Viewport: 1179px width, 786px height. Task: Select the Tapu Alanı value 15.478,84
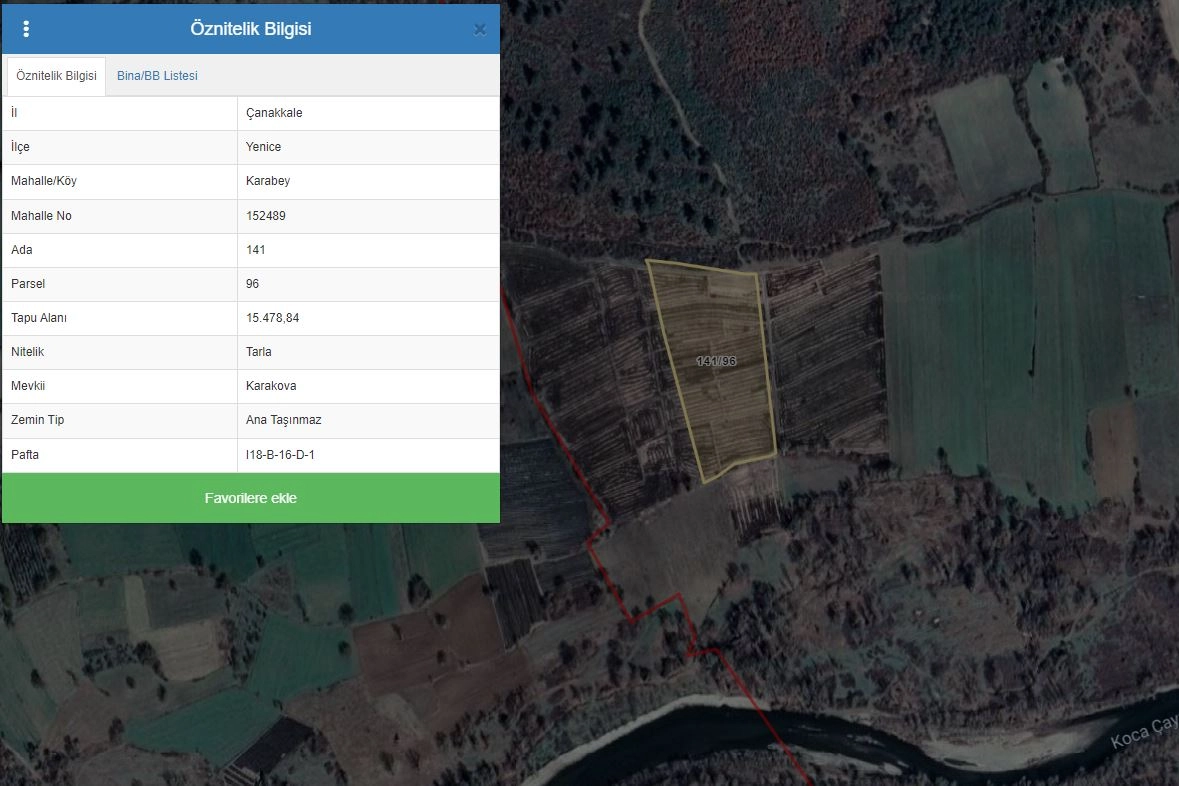[273, 318]
